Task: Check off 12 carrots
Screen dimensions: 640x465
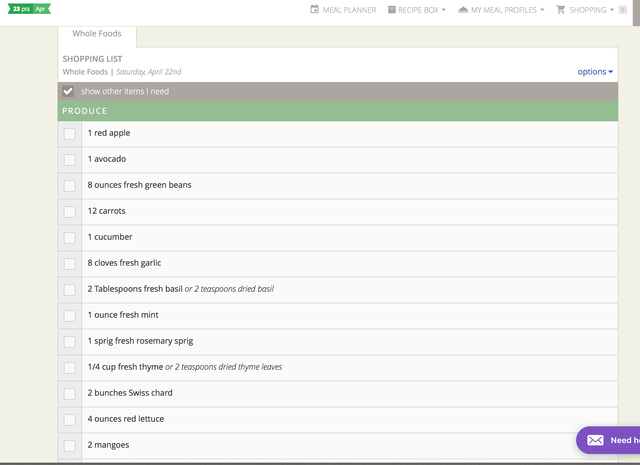Action: click(70, 212)
